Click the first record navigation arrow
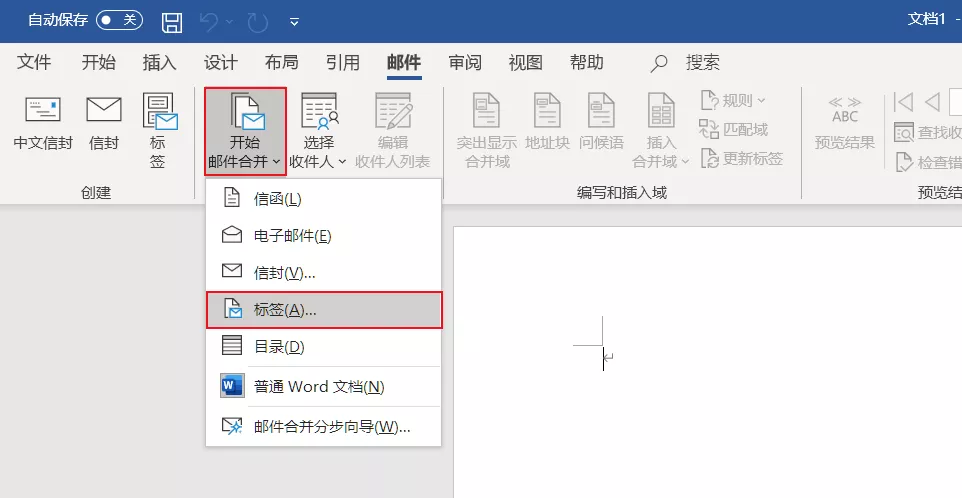The width and height of the screenshot is (962, 498). (x=903, y=102)
